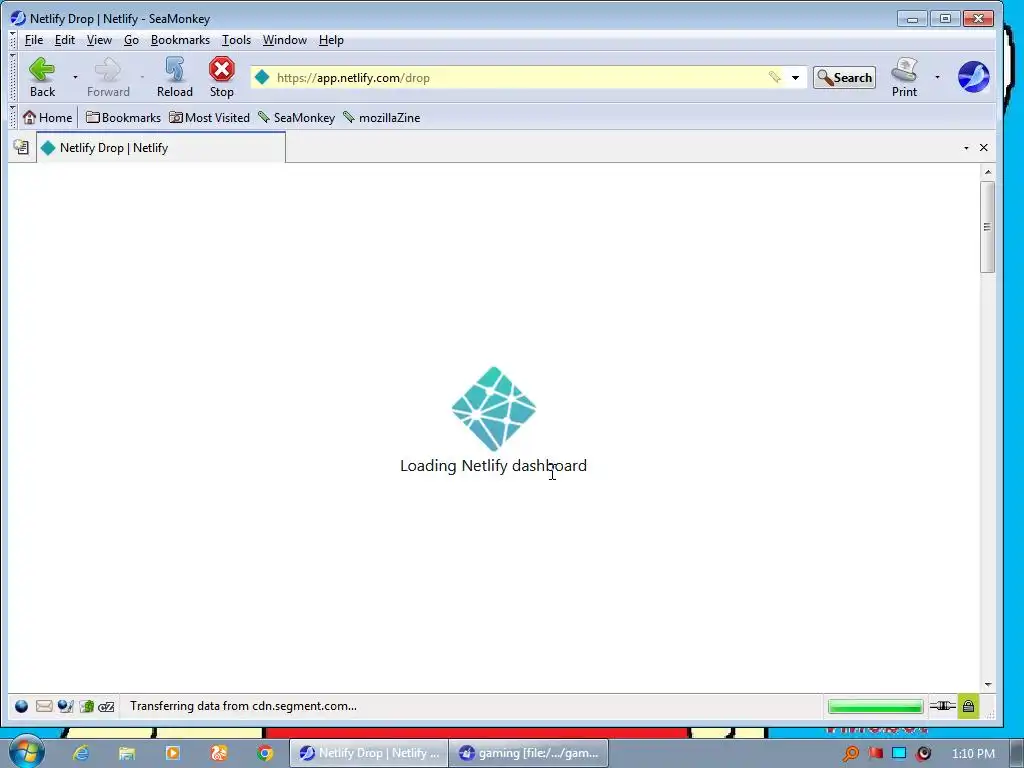
Task: Click the Search button
Action: [x=844, y=78]
